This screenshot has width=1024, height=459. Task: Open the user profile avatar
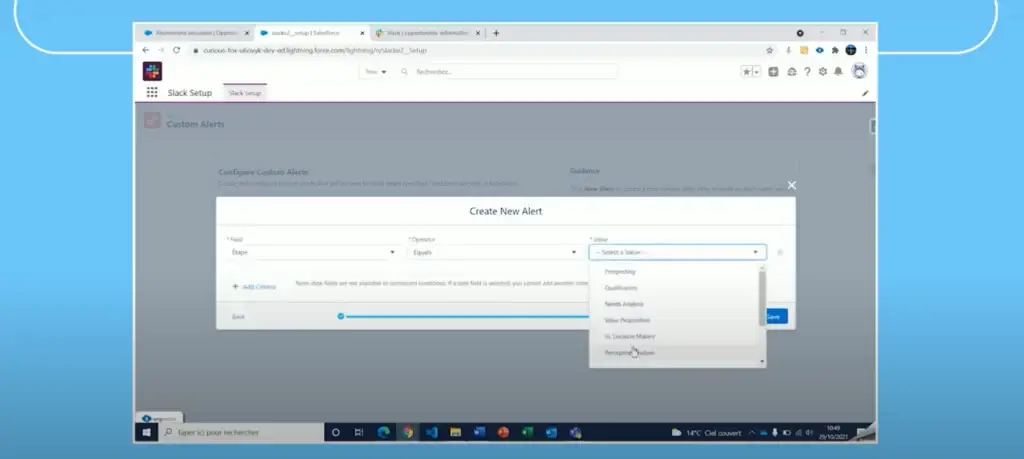(859, 71)
